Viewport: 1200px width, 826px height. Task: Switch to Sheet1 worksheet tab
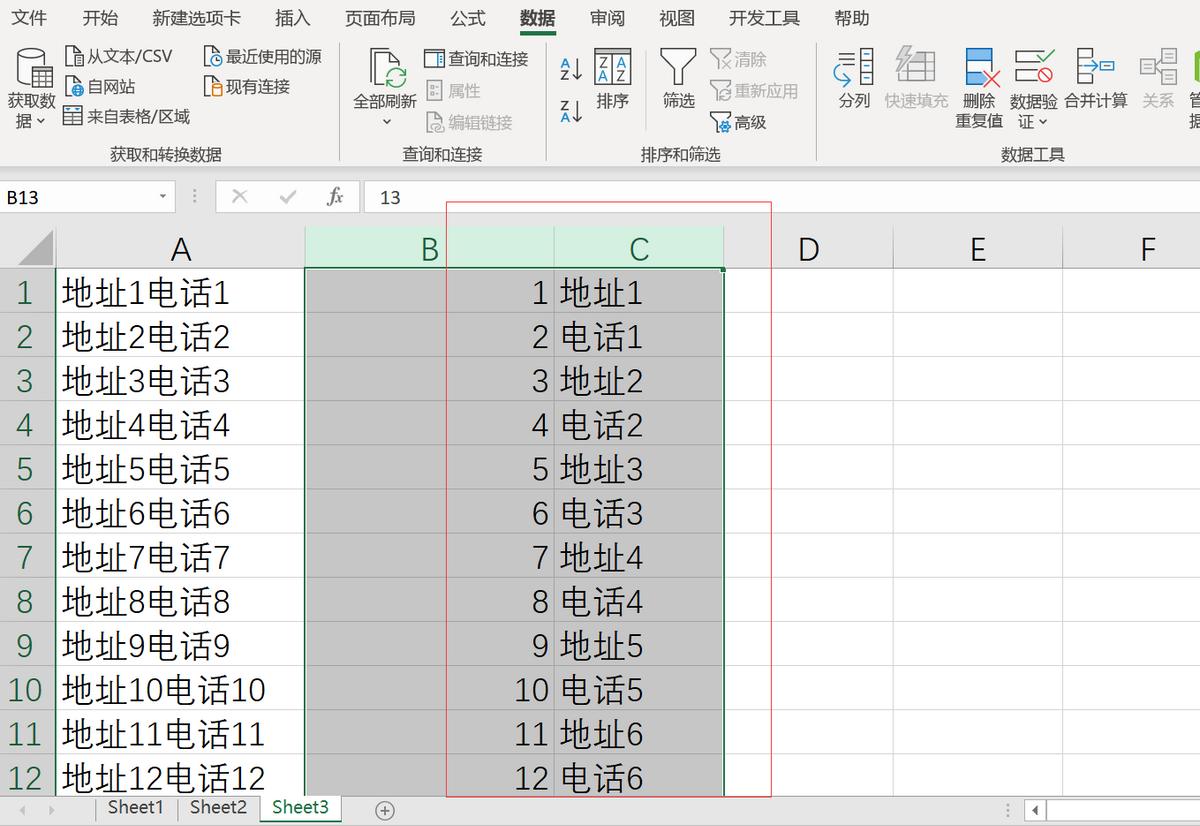[x=135, y=807]
